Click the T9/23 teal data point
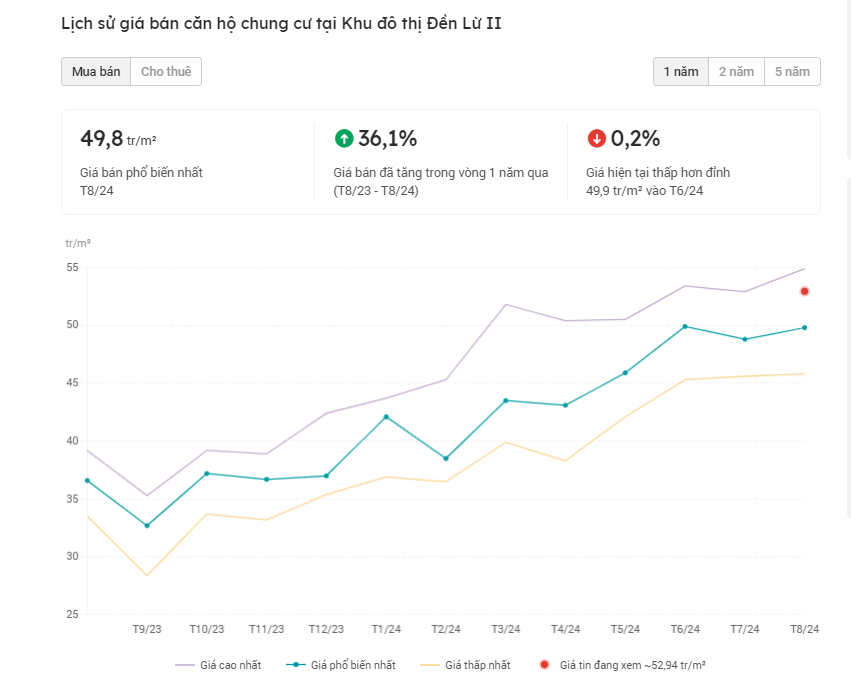851x695 pixels. coord(147,526)
